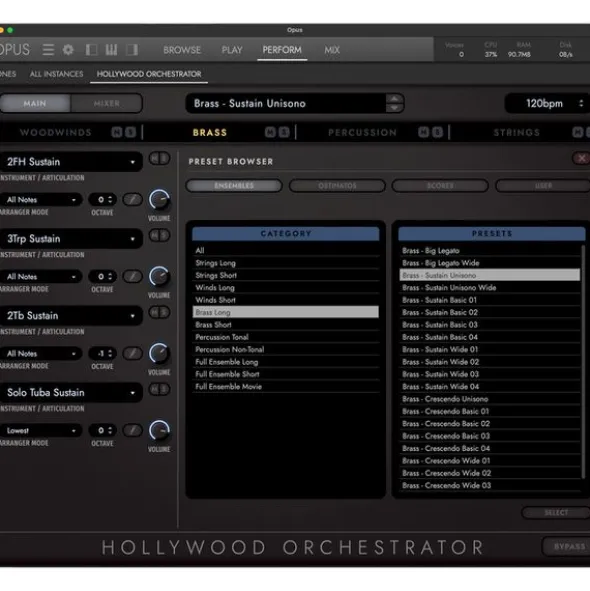Mute the Percussion section
Screen dimensions: 590x591
click(x=424, y=132)
